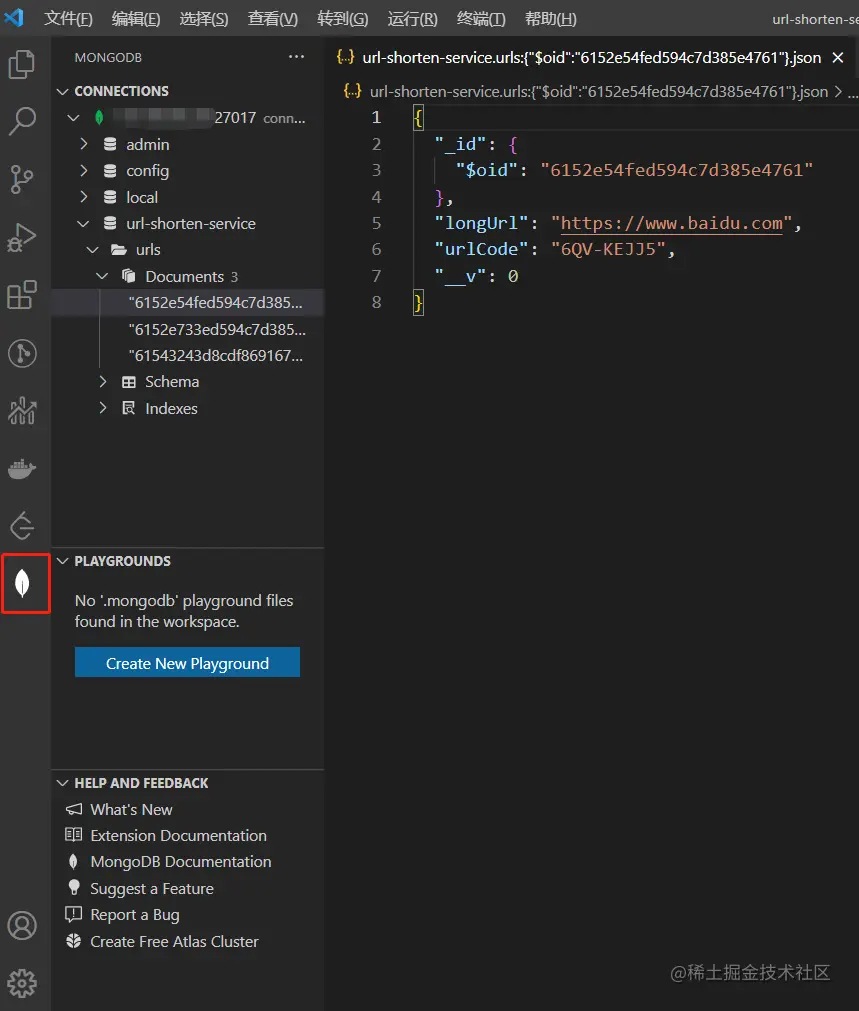Open Source Control view in activity bar
This screenshot has width=859, height=1011.
(x=22, y=179)
